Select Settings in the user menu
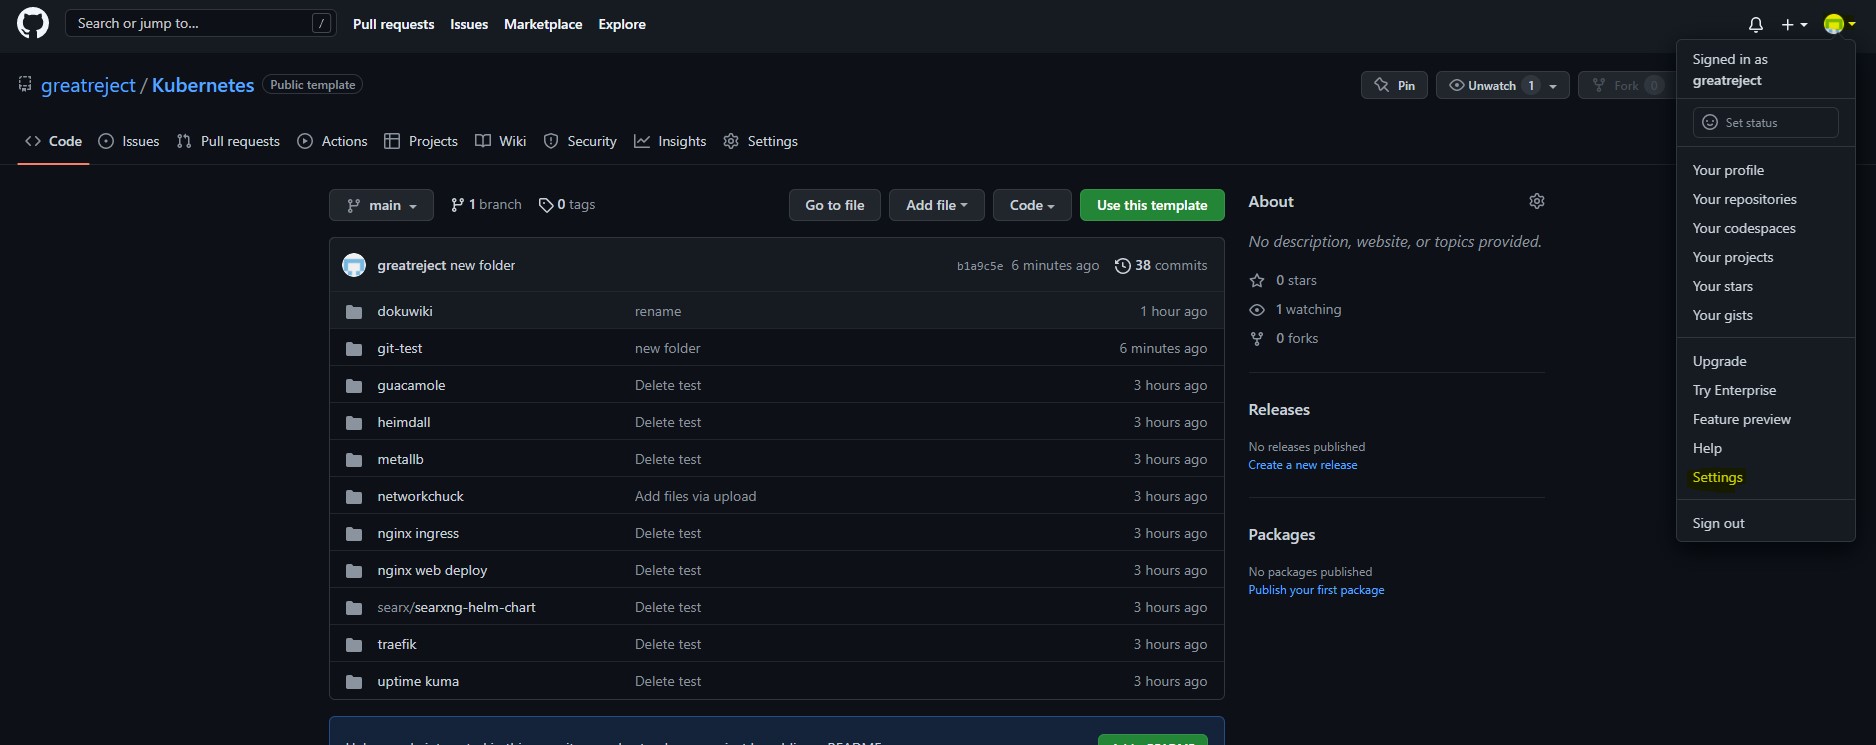 1717,477
